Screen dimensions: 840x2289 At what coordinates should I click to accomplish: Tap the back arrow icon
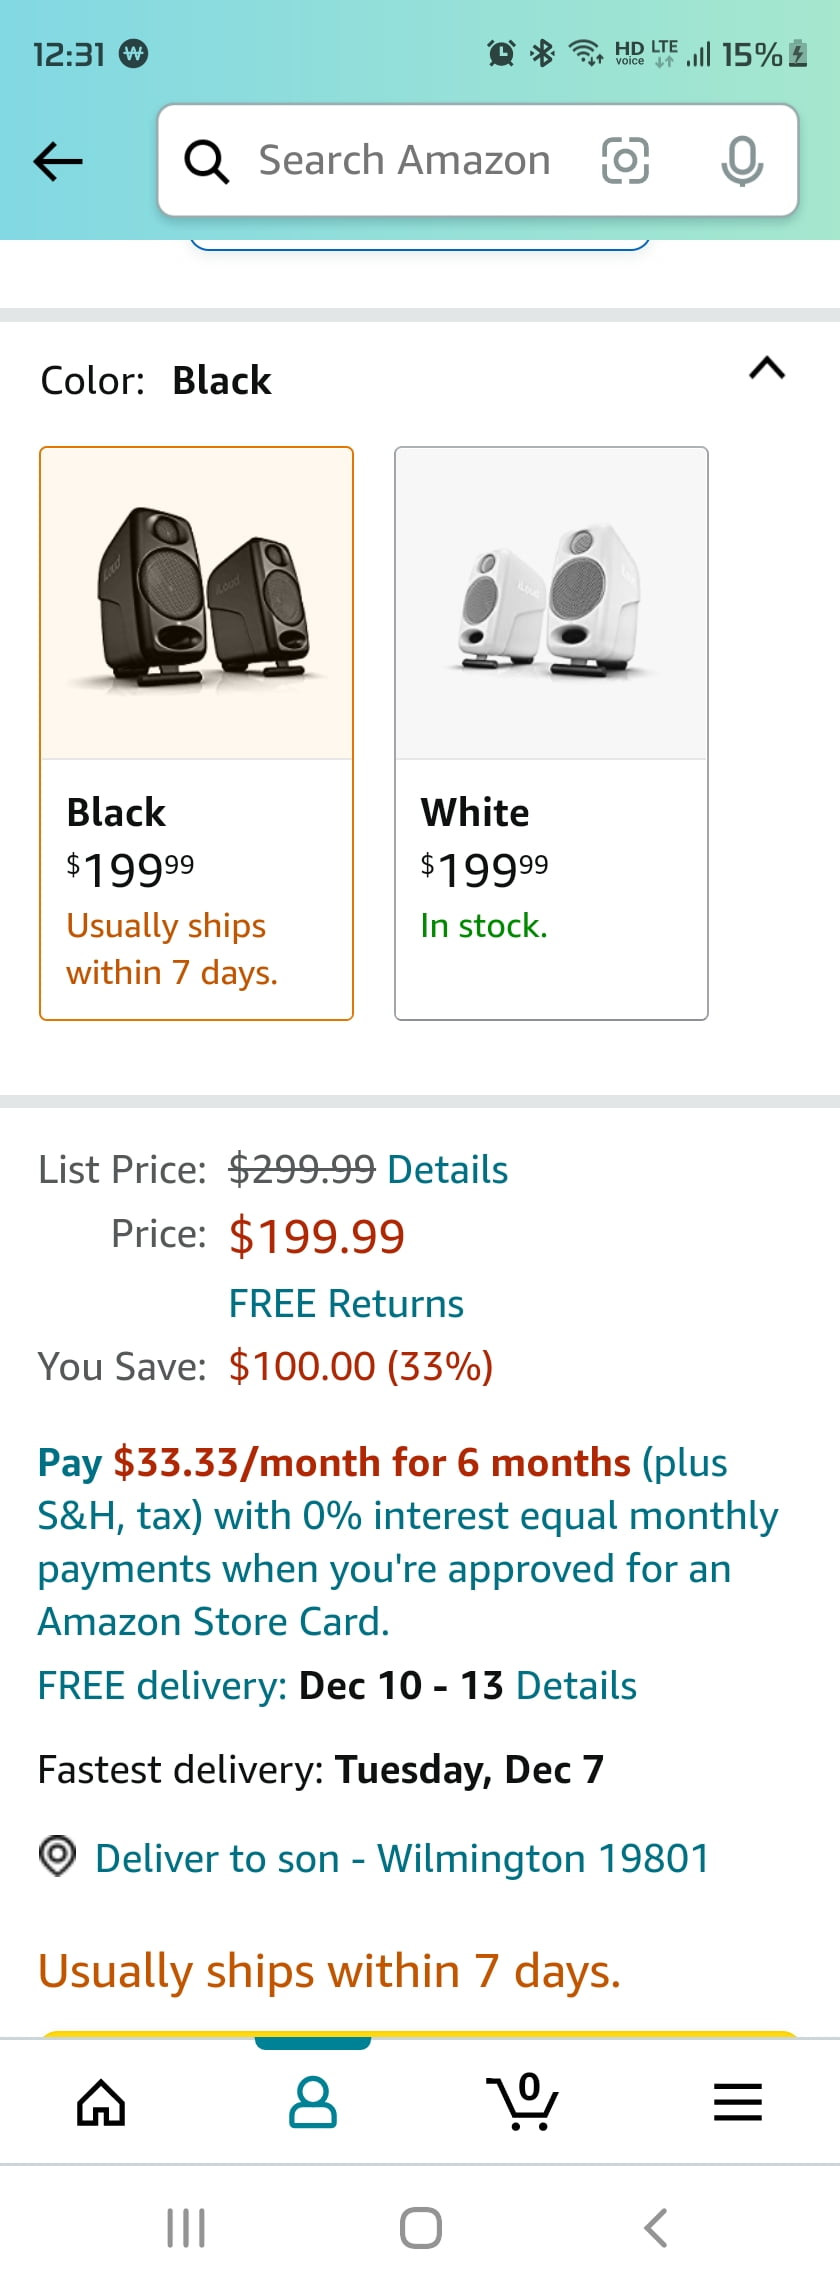tap(58, 160)
